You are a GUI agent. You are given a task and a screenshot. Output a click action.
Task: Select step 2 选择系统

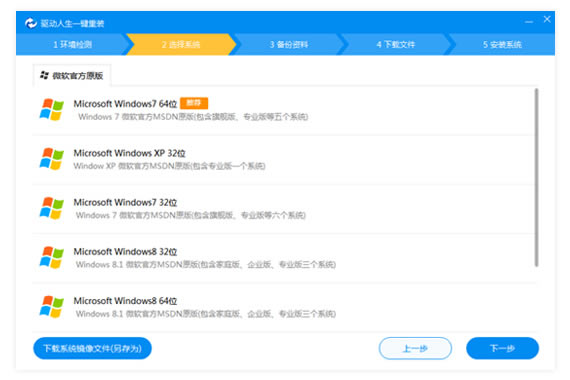click(x=181, y=44)
